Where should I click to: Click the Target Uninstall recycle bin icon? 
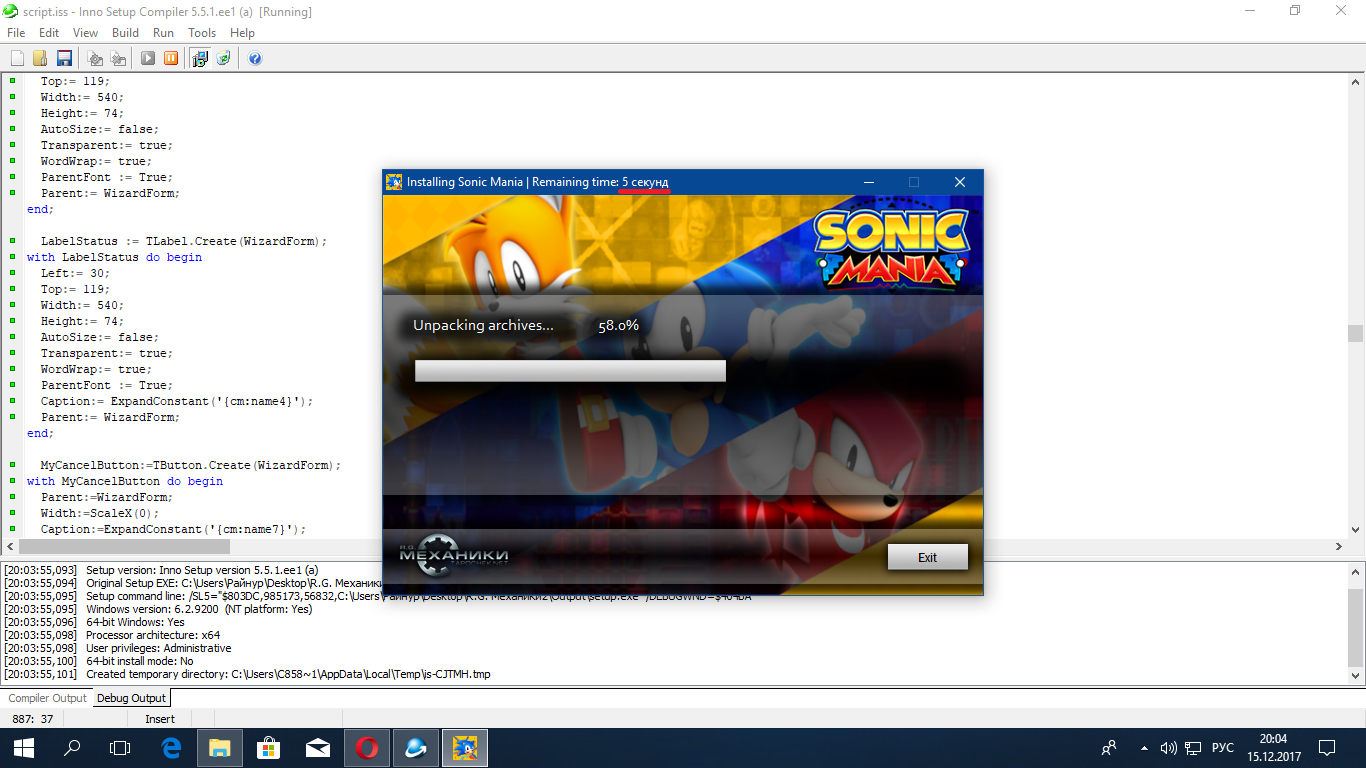(x=223, y=58)
